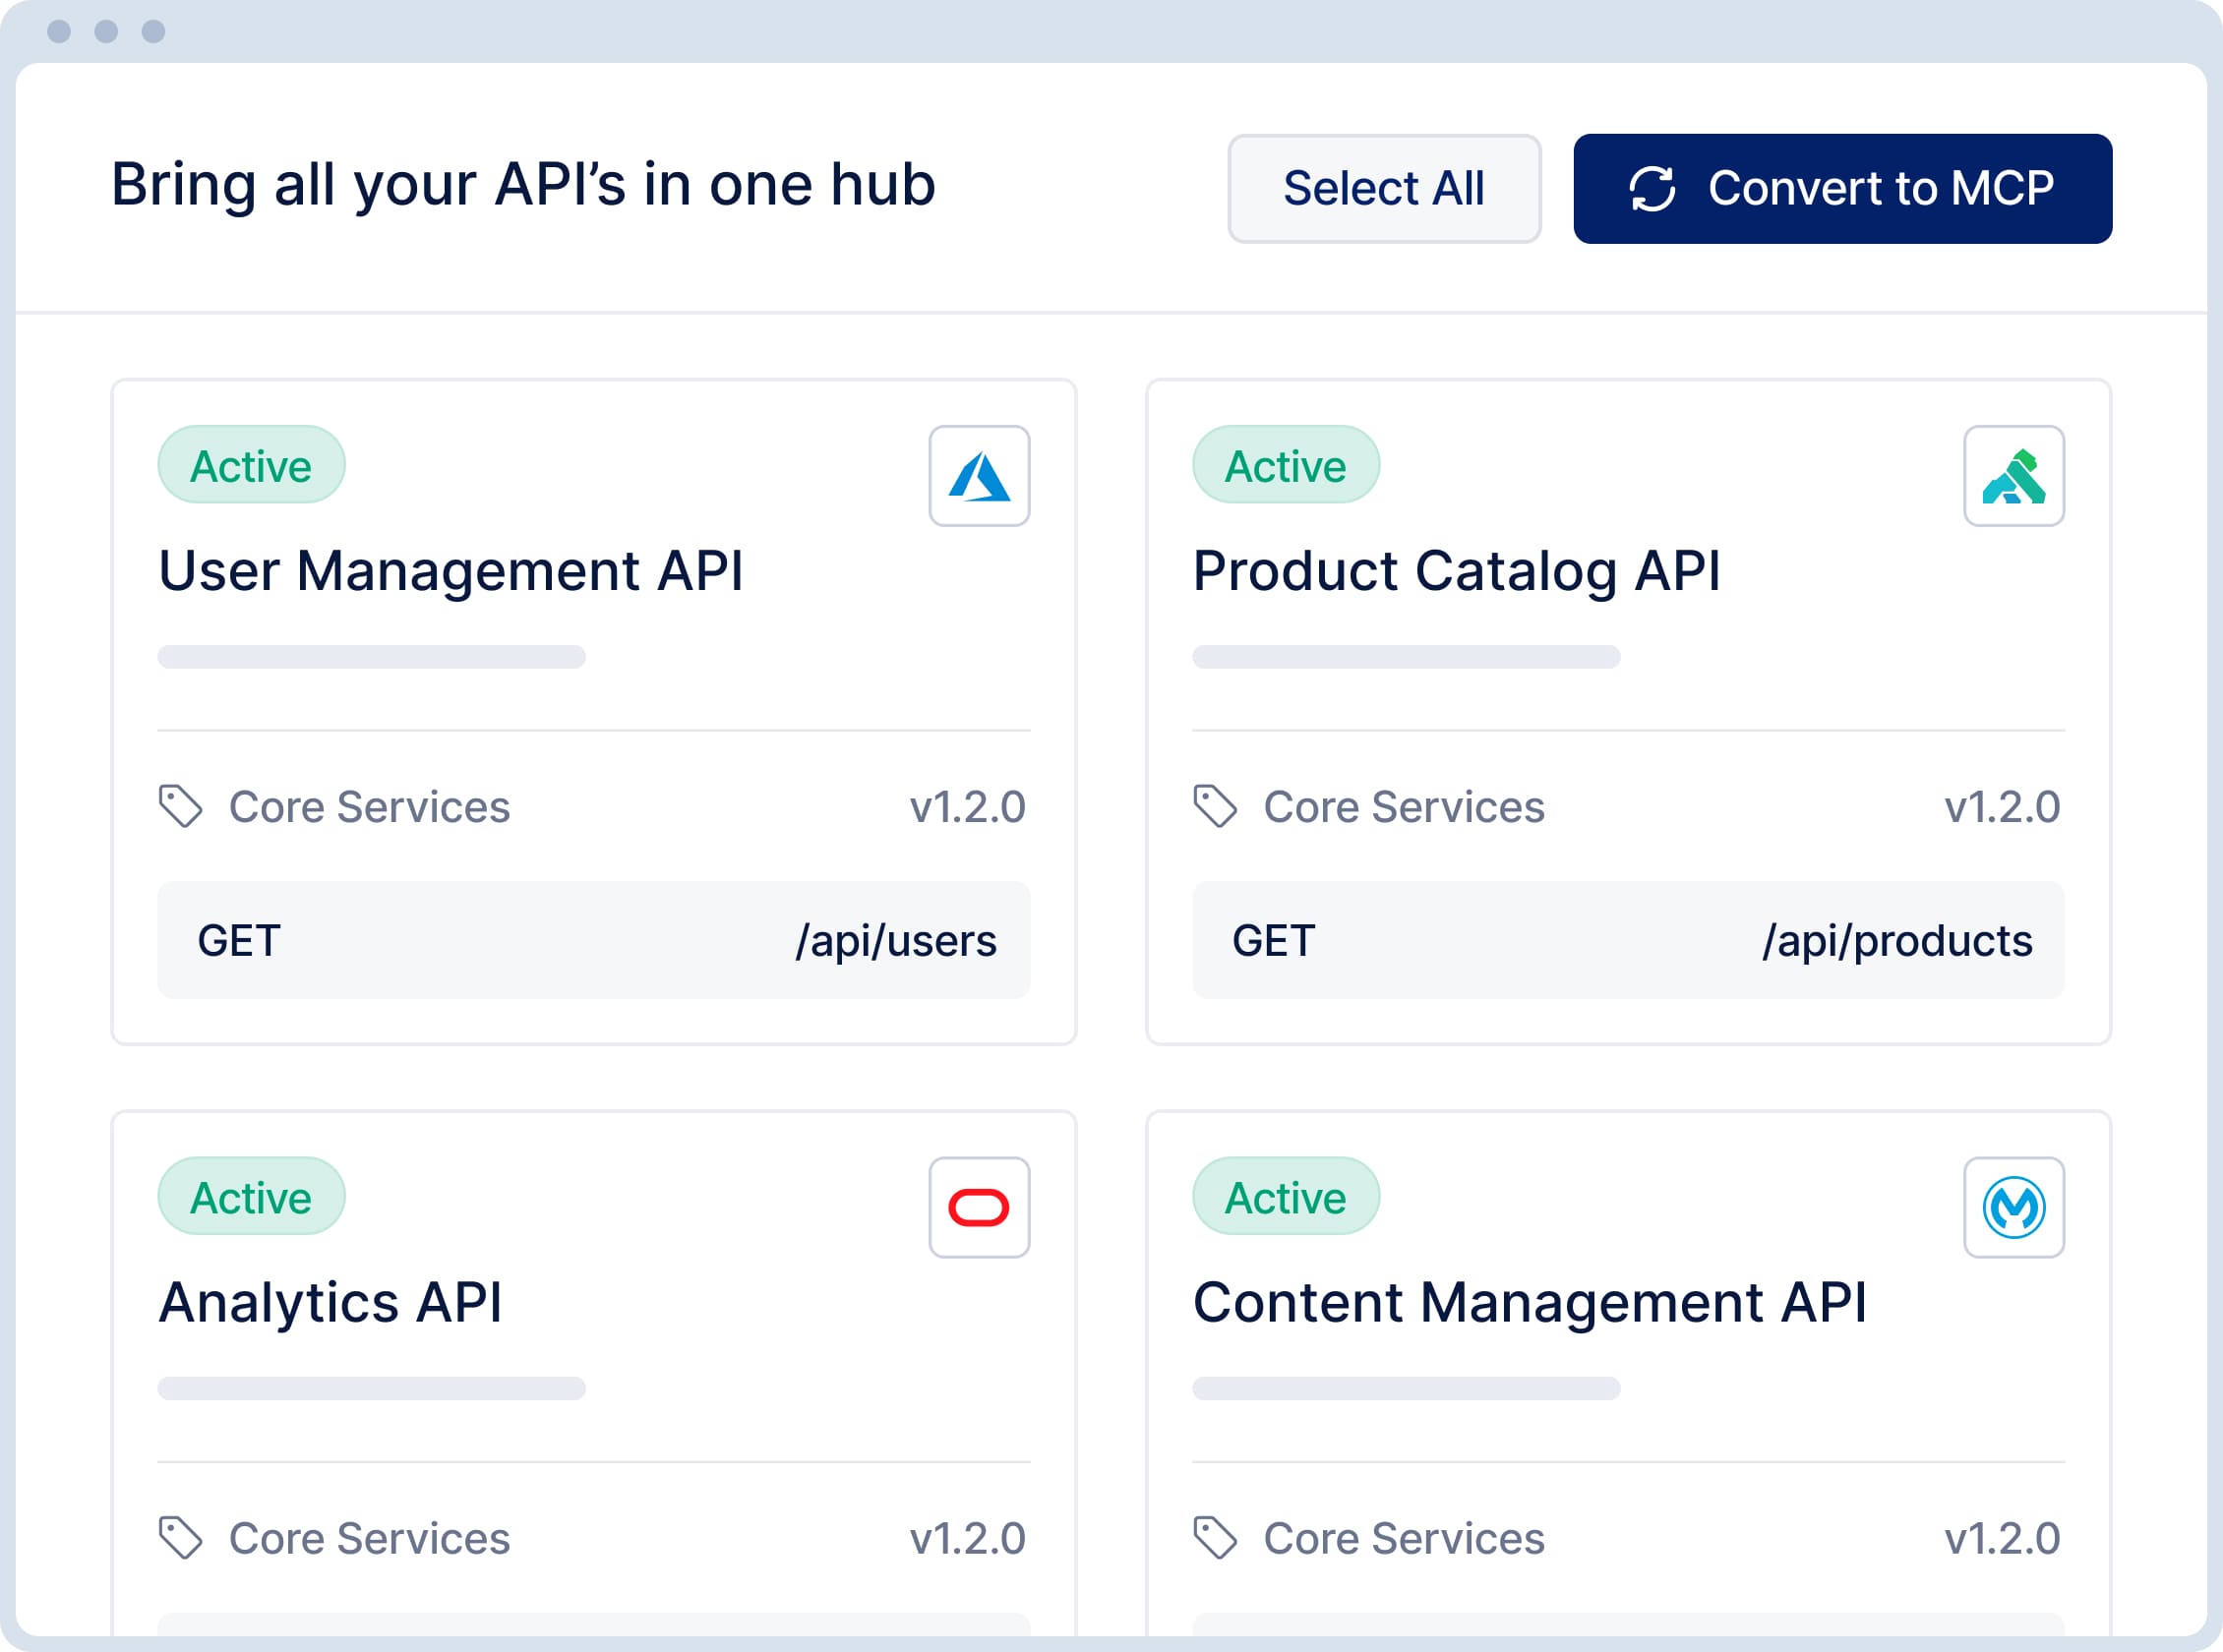Click Active badge on User Management API

tap(251, 465)
